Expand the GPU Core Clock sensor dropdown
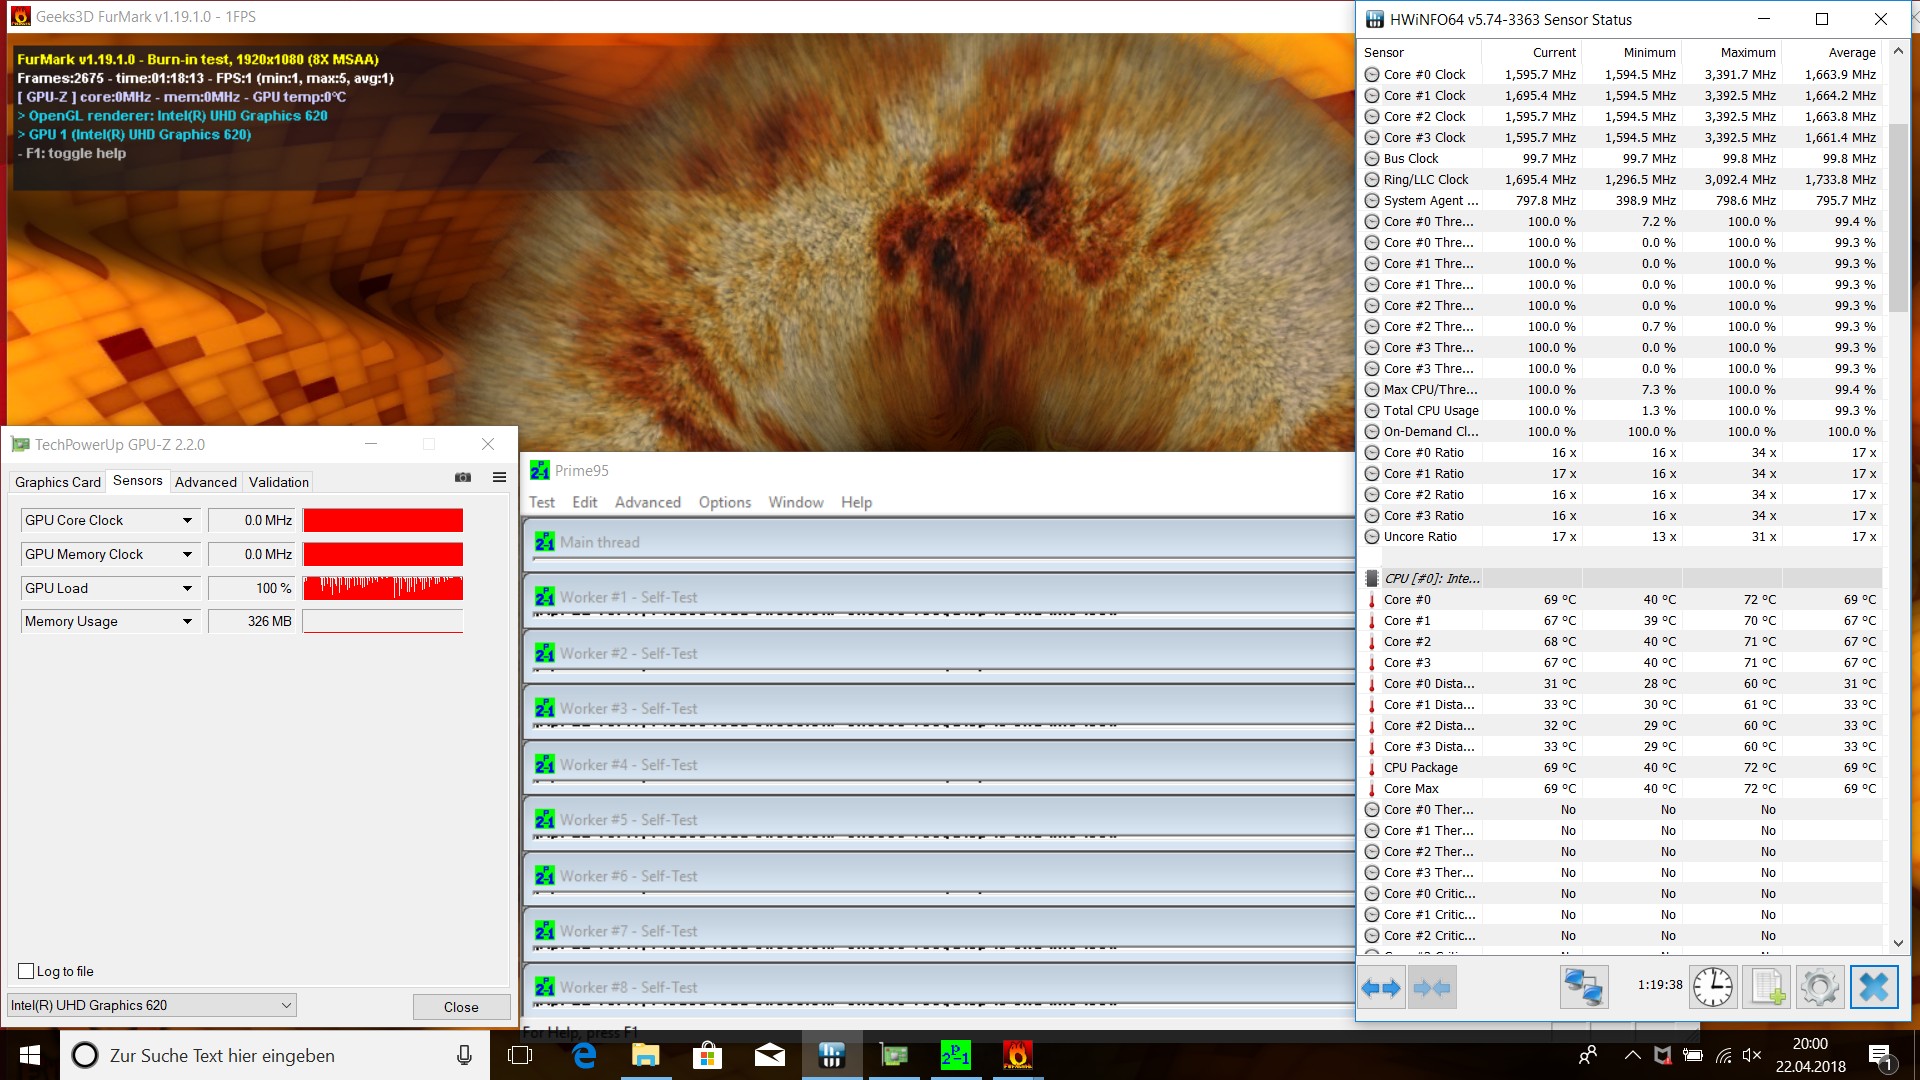Screen dimensions: 1920x1080 (187, 520)
